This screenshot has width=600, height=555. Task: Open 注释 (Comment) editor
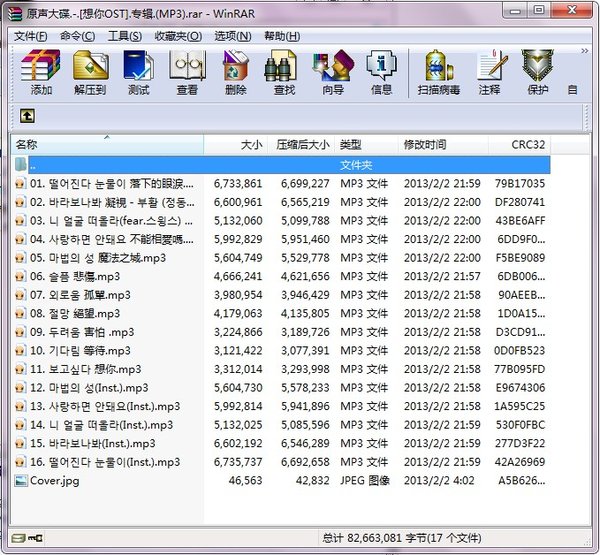[489, 72]
